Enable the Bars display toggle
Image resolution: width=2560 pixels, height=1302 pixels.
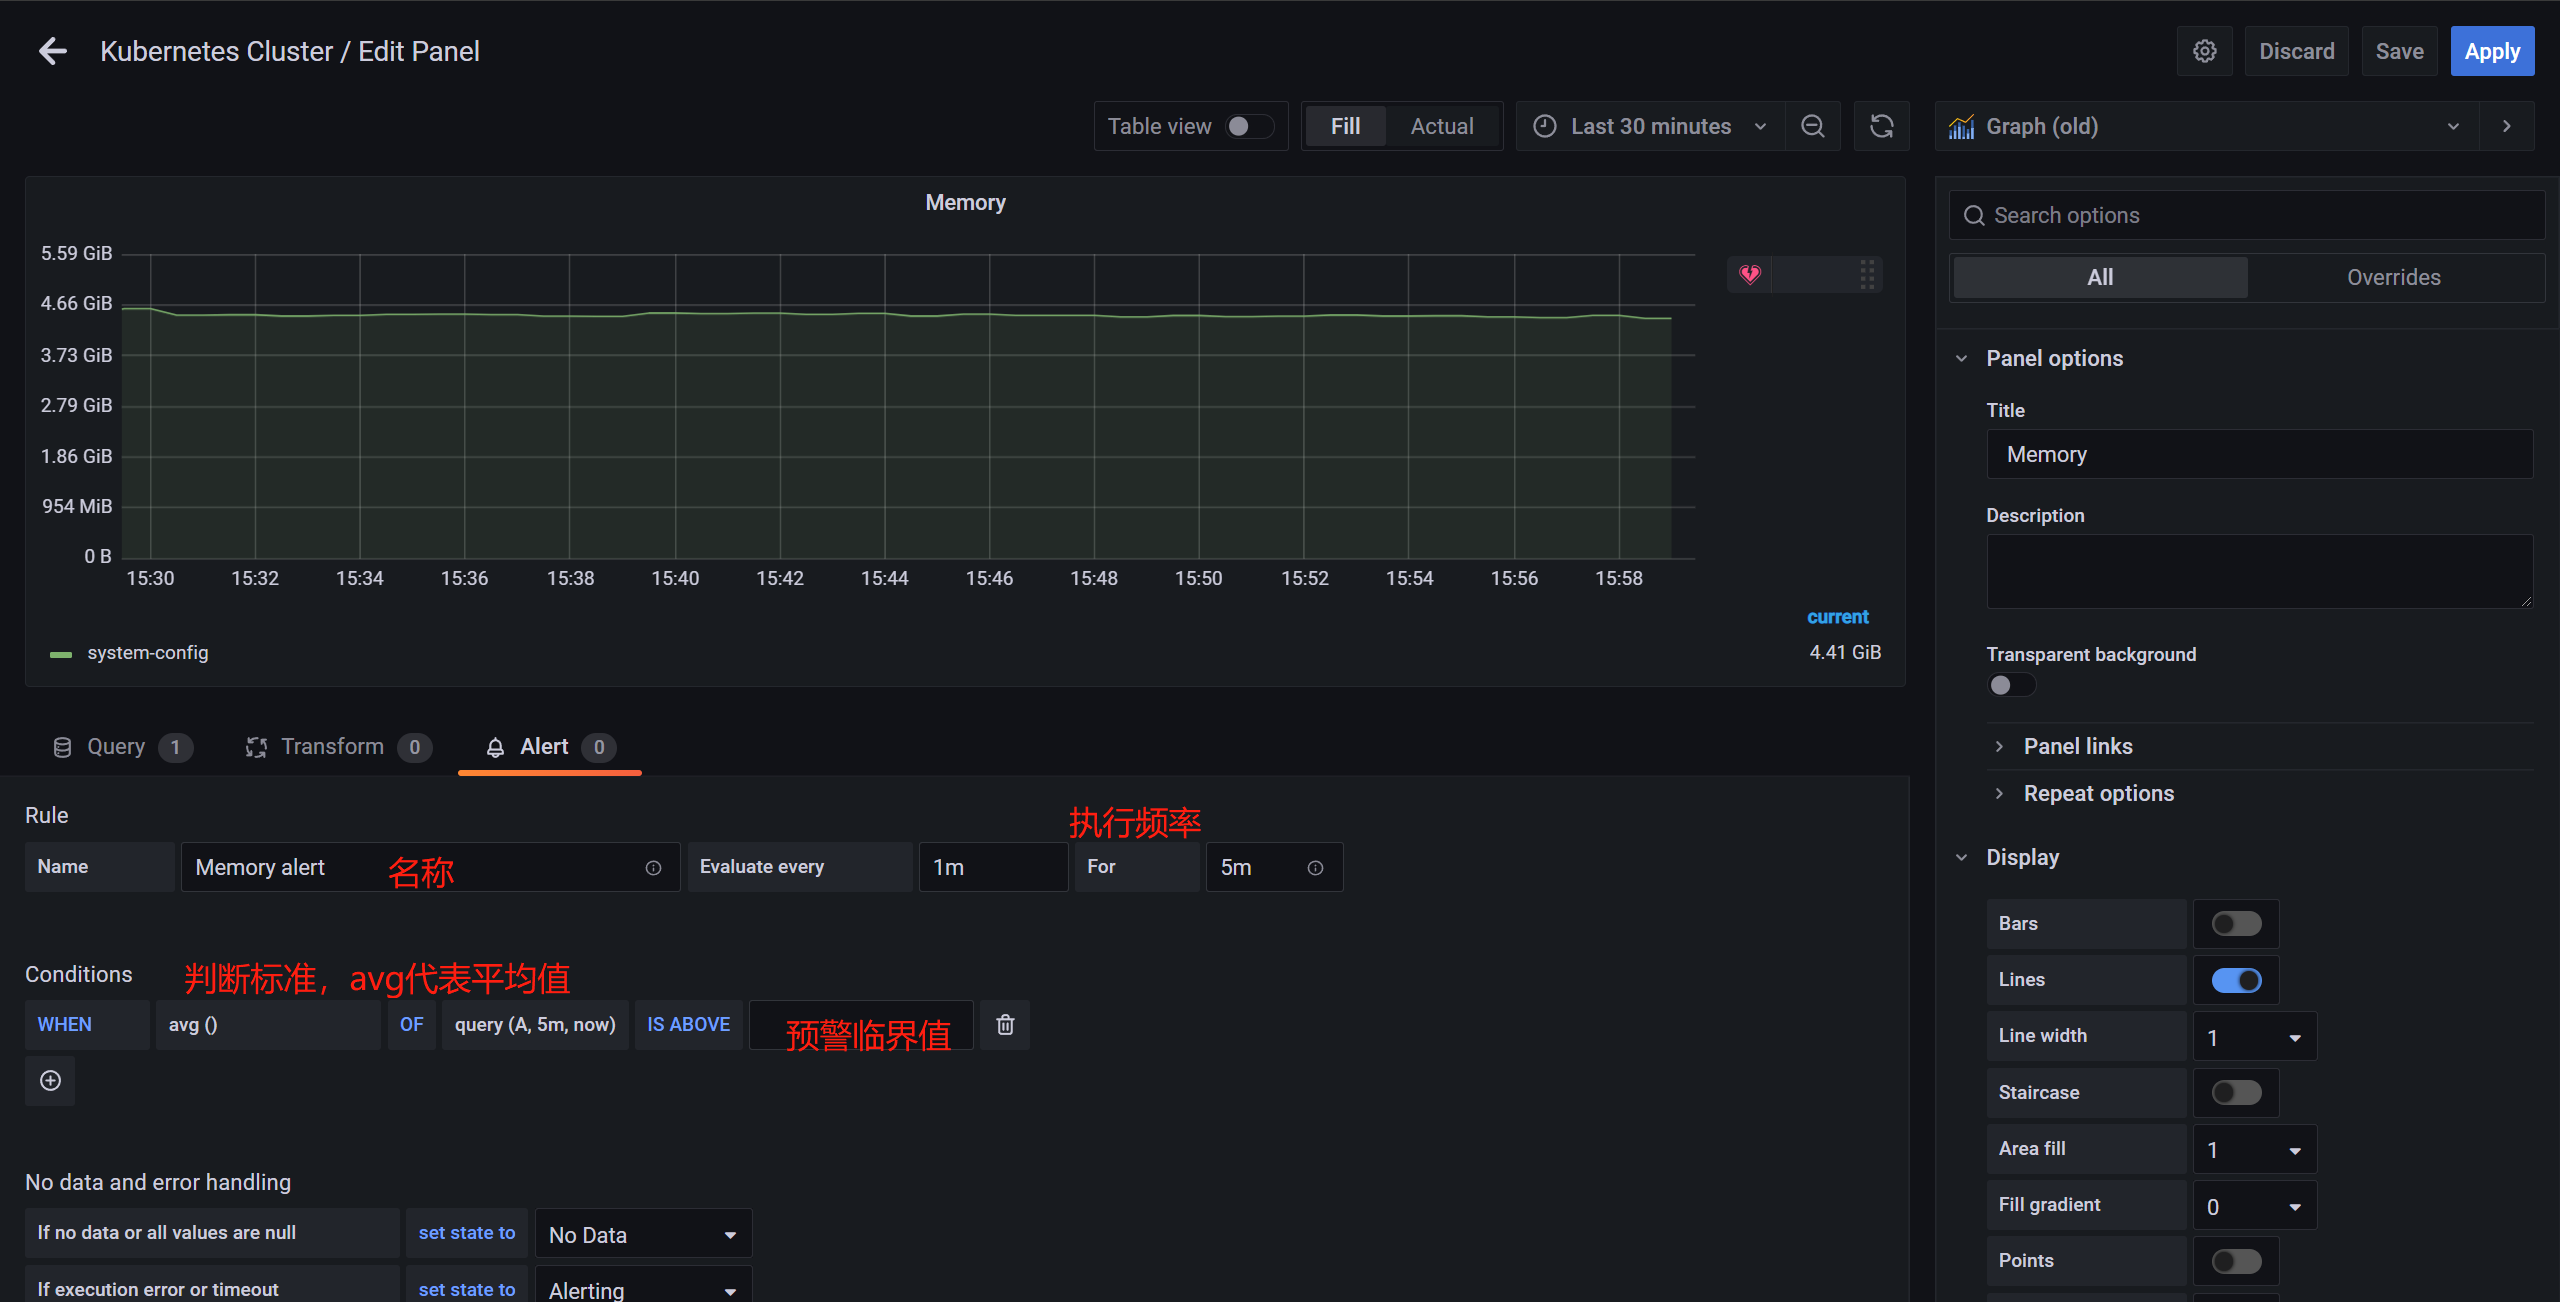[x=2236, y=924]
